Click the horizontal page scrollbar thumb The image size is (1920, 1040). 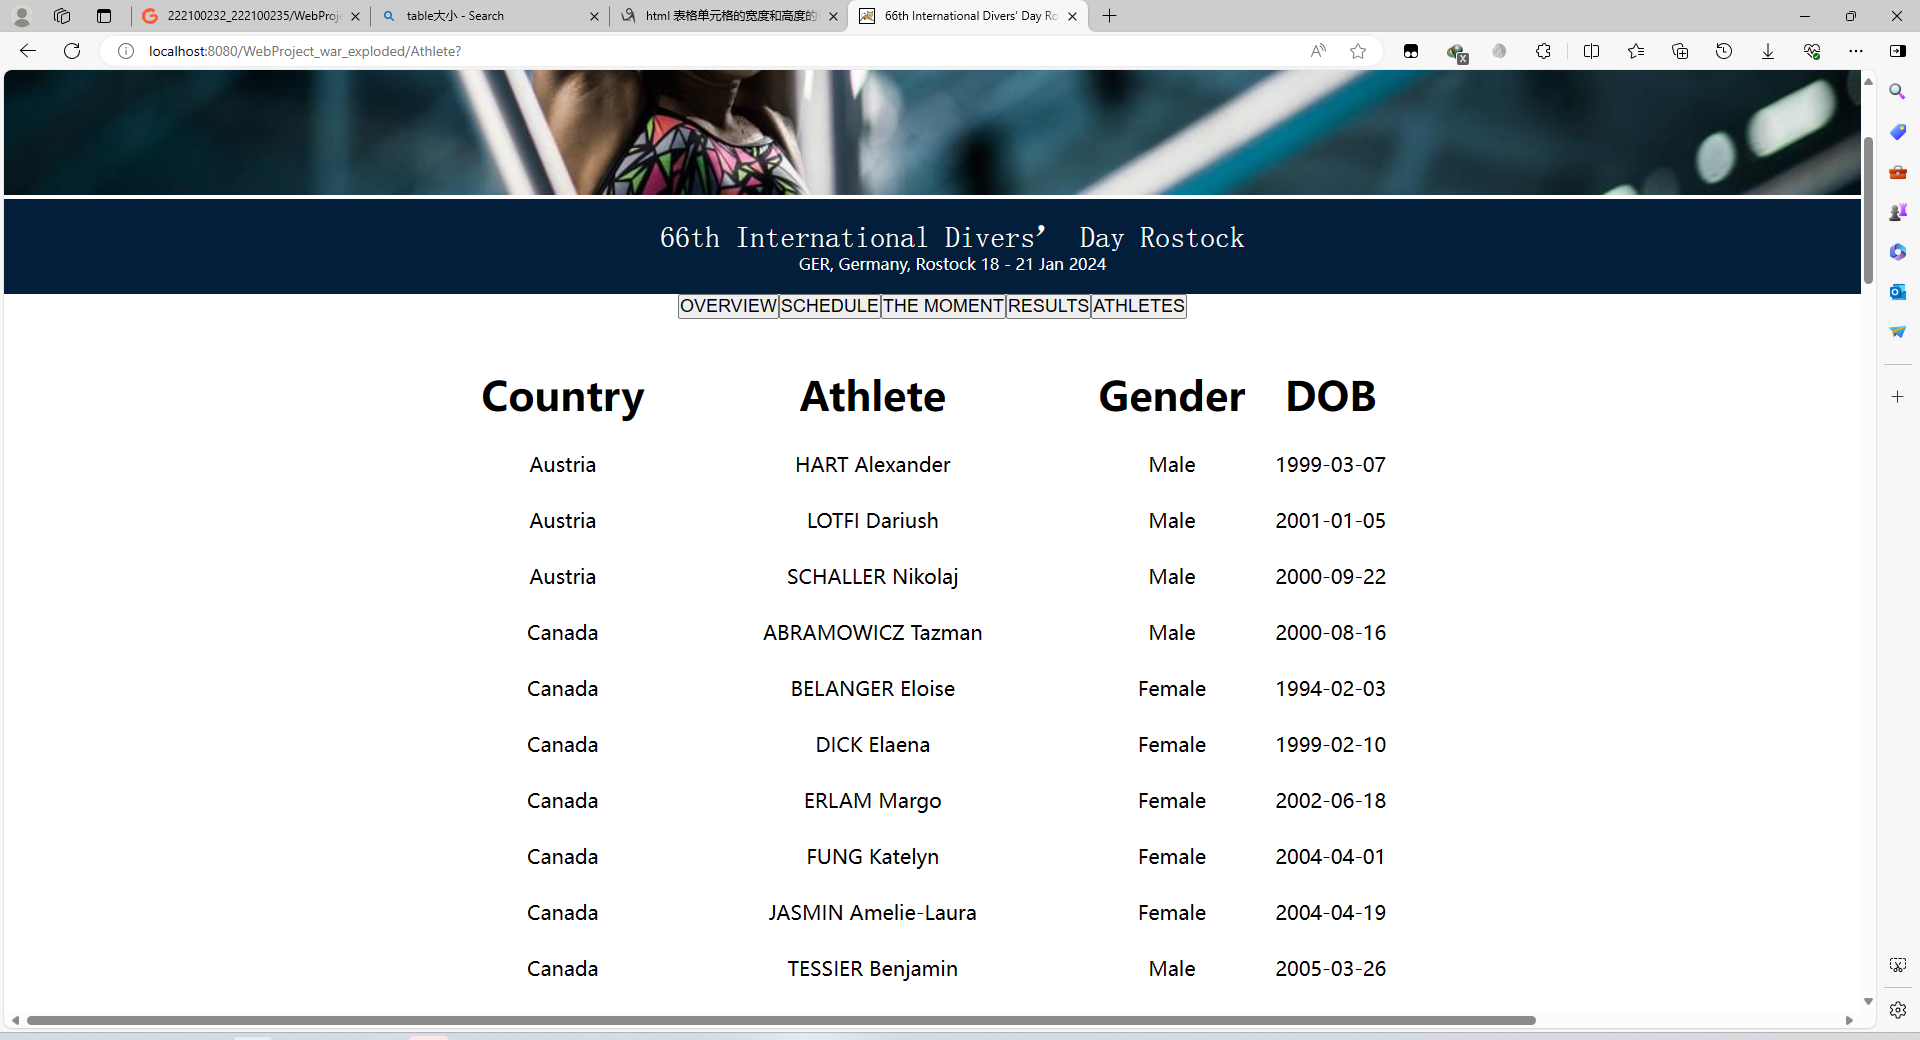[781, 1020]
